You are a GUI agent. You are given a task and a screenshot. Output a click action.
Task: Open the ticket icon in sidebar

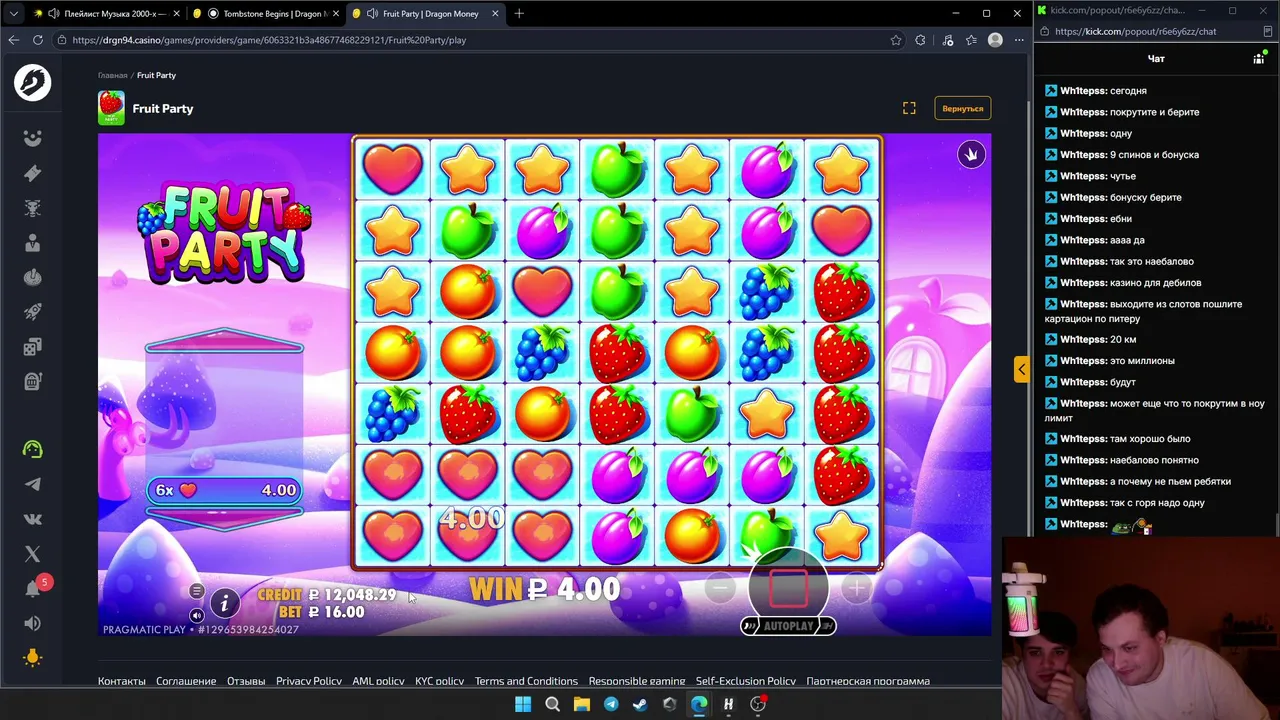[x=32, y=174]
